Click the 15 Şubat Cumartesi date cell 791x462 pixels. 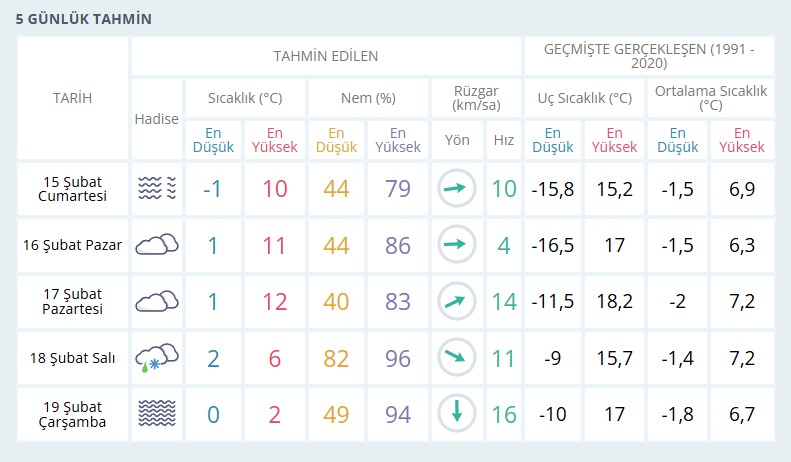(73, 188)
